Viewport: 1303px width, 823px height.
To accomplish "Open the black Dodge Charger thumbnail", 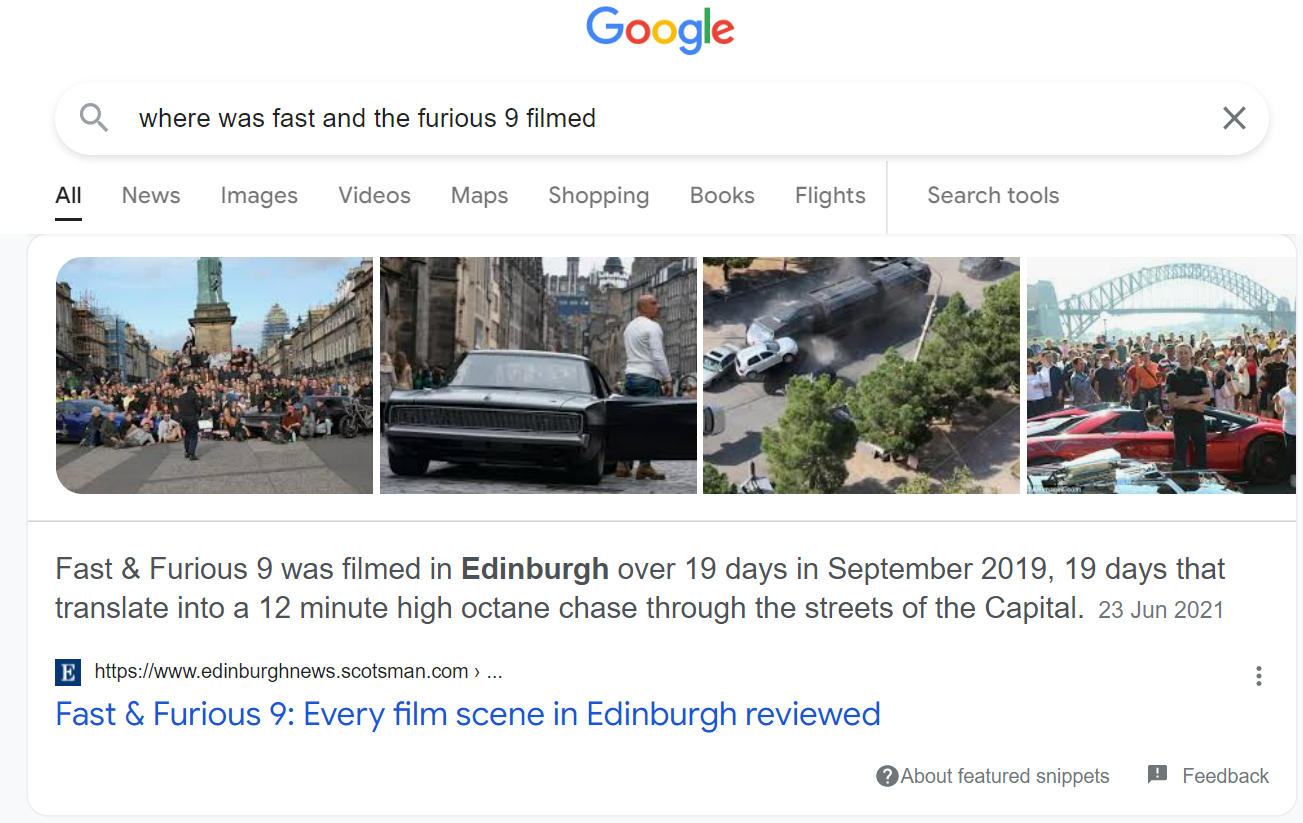I will pyautogui.click(x=538, y=375).
